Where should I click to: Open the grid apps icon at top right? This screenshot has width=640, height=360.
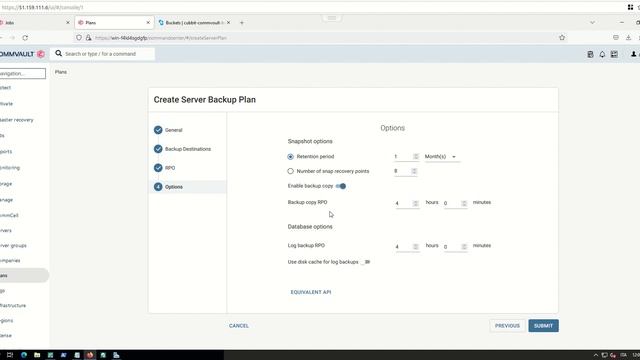630,7
